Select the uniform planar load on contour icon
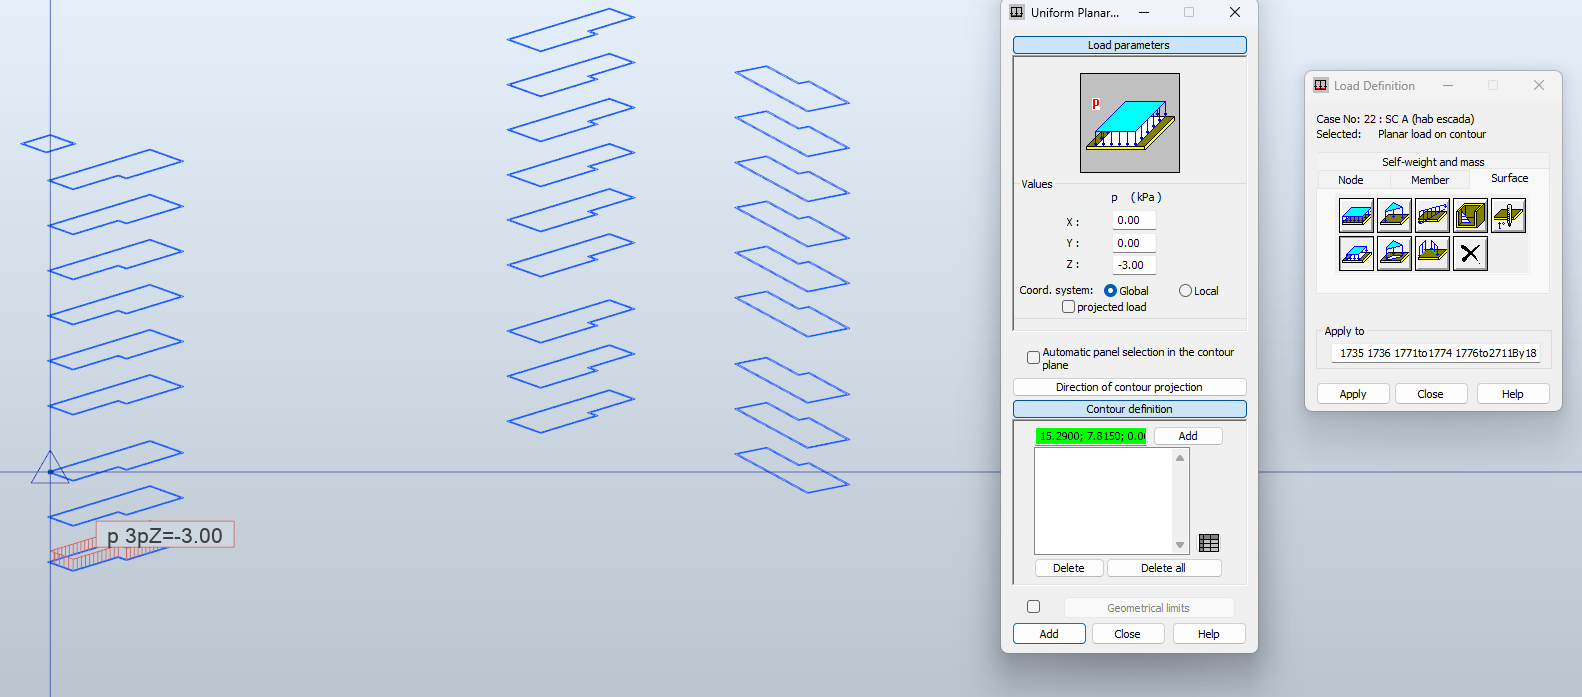Viewport: 1582px width, 697px height. tap(1356, 253)
